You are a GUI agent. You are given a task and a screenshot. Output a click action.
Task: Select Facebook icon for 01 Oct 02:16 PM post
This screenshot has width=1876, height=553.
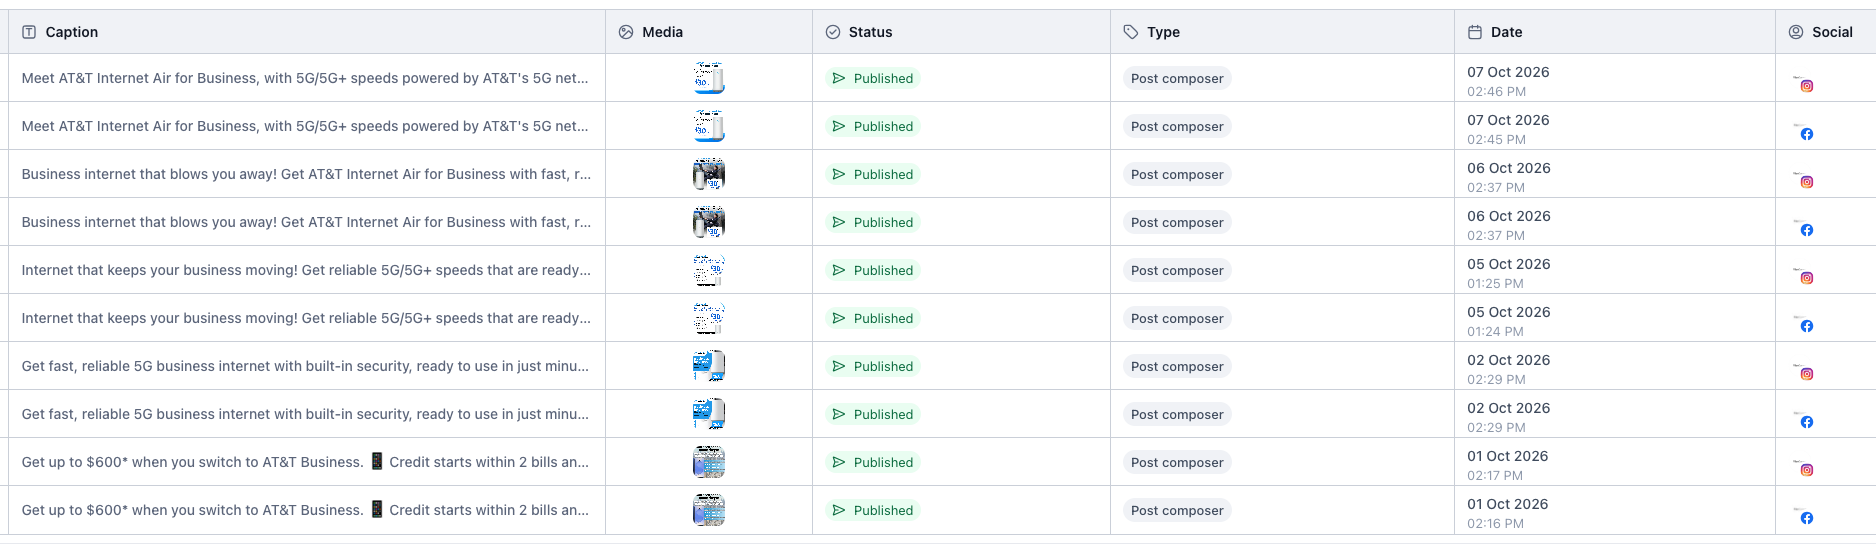point(1807,518)
